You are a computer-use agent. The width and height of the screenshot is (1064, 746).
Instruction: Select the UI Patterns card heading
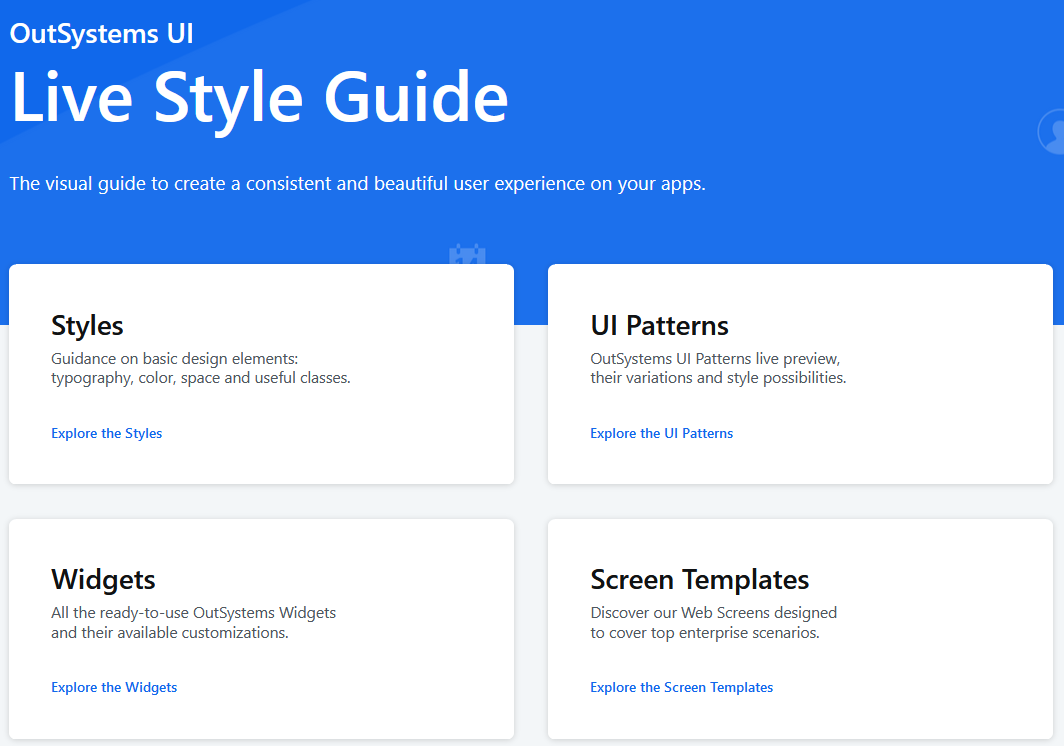click(659, 326)
